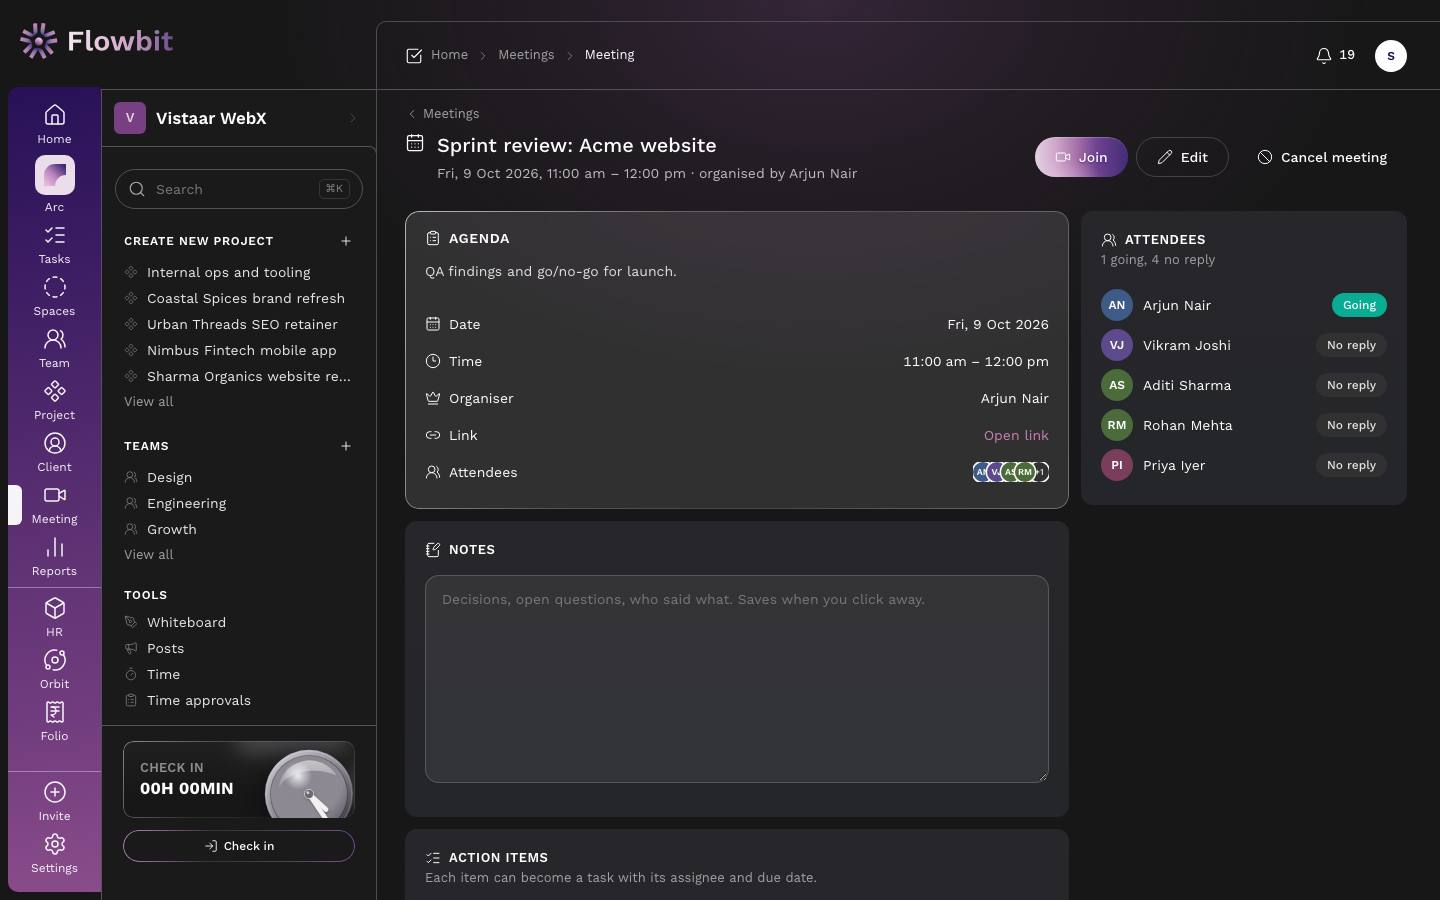Go back to Meetings via chevron link
The width and height of the screenshot is (1440, 900).
point(443,114)
